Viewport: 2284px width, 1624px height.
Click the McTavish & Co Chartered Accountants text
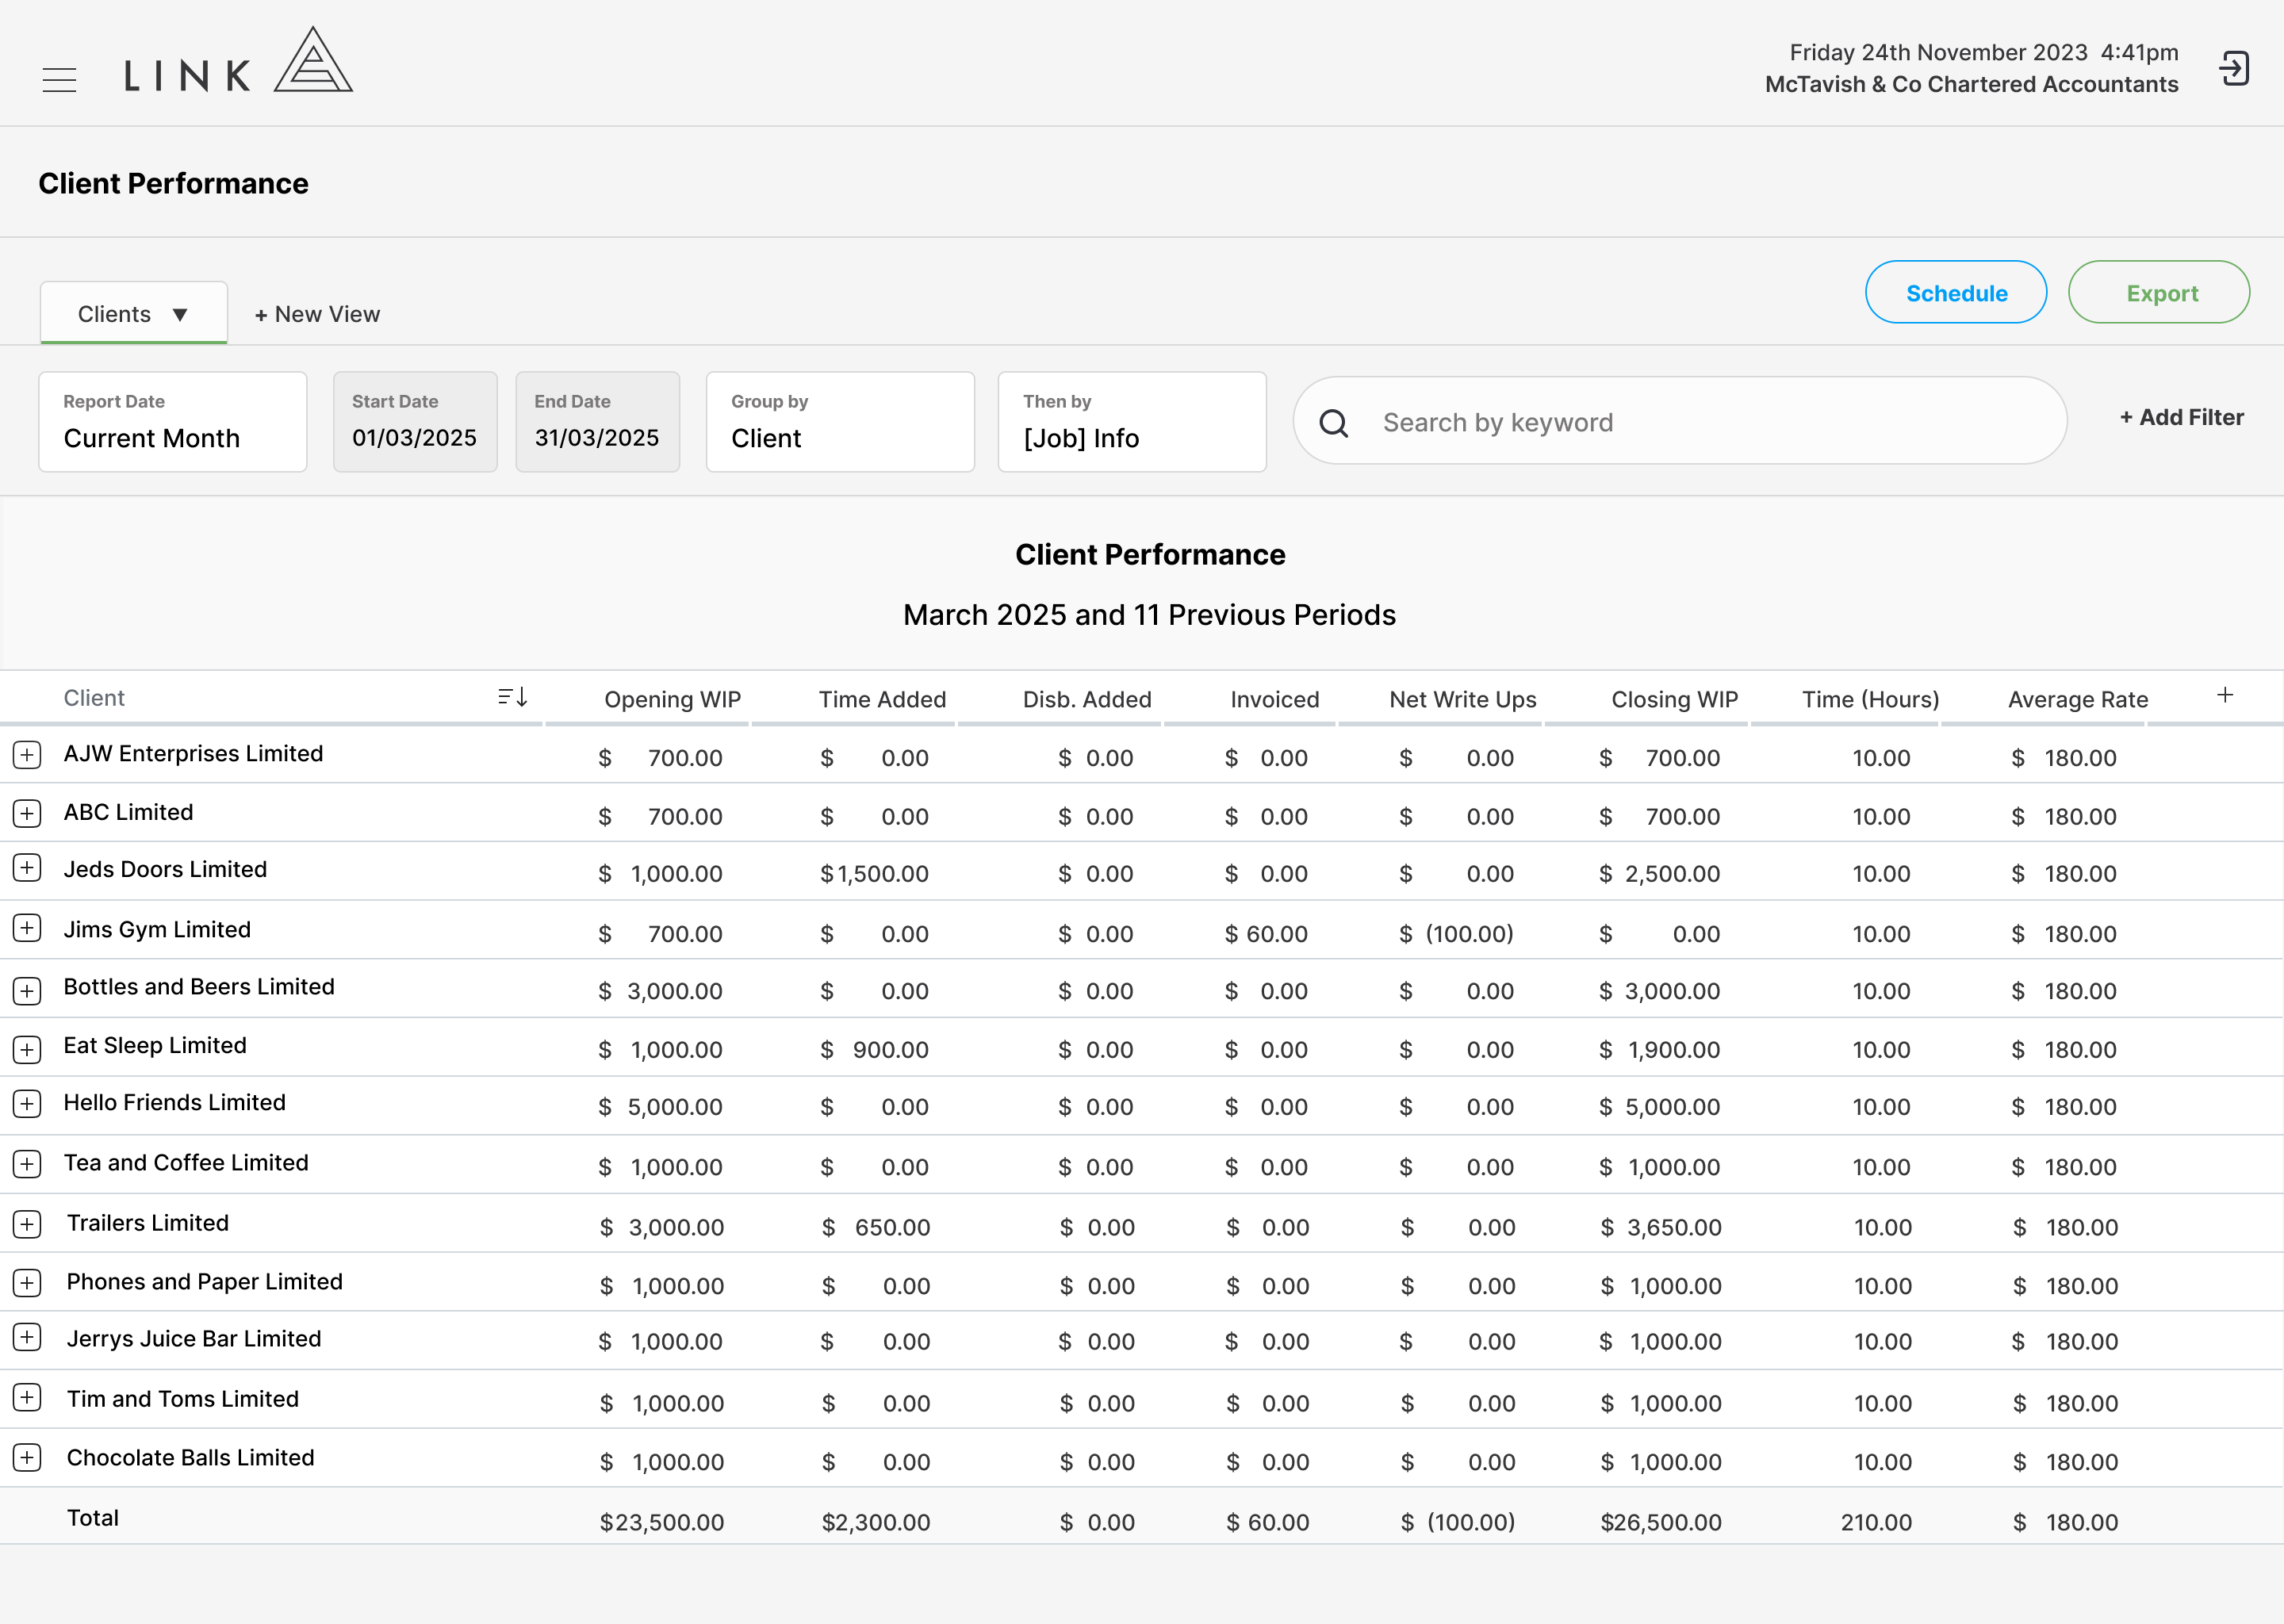click(1971, 85)
